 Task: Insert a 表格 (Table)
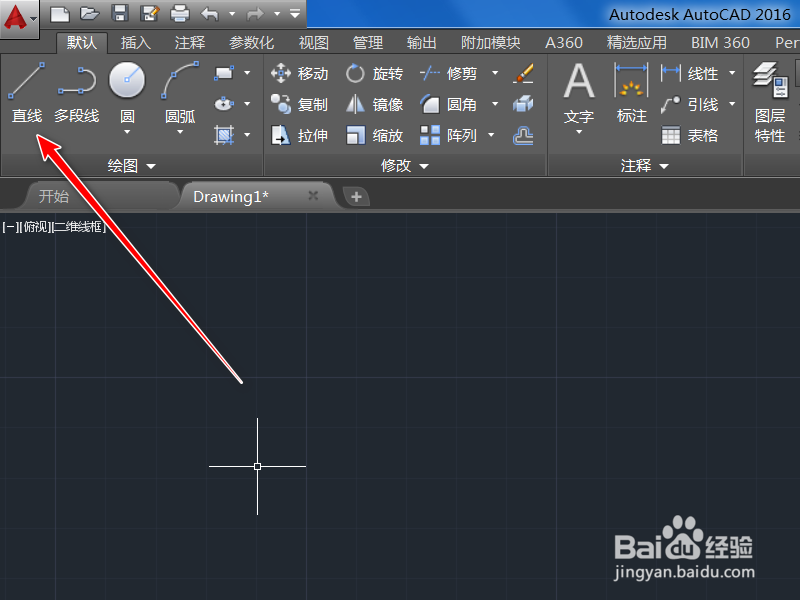(x=689, y=136)
